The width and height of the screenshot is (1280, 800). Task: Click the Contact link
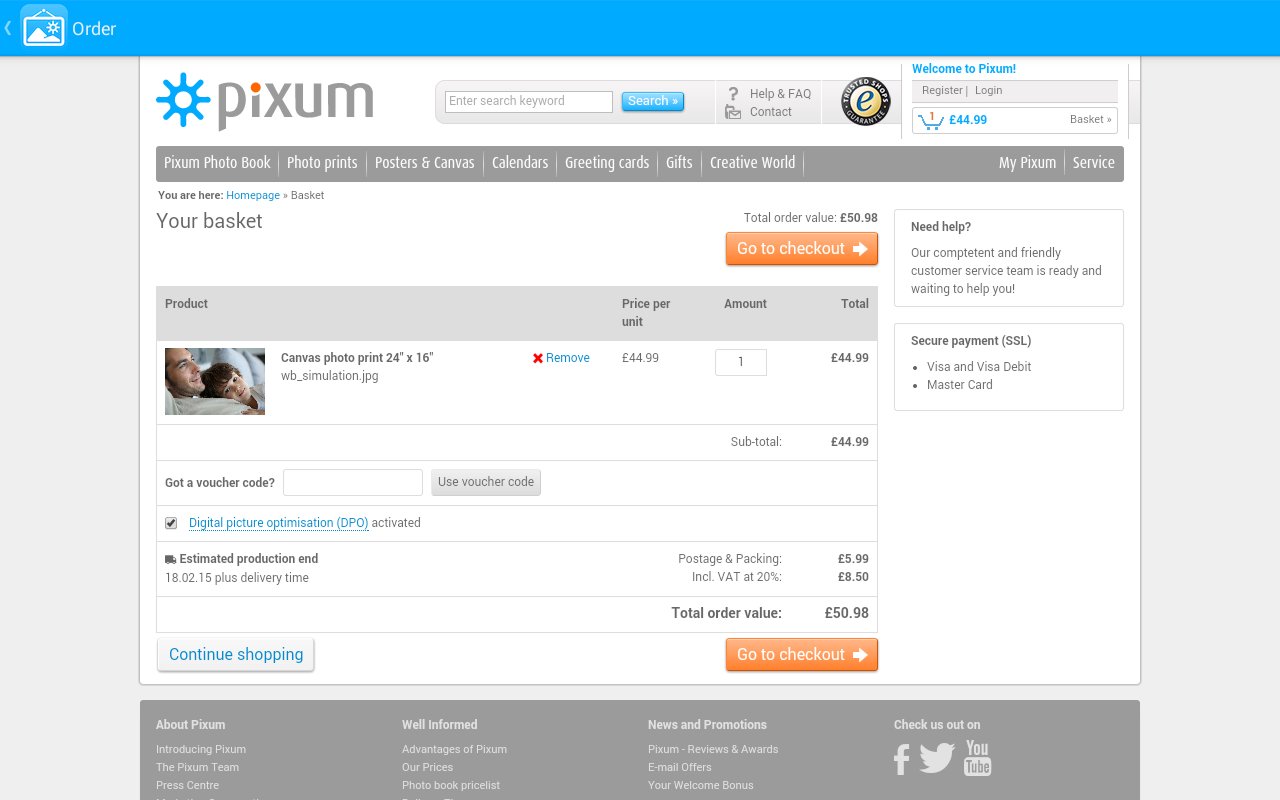tap(771, 112)
